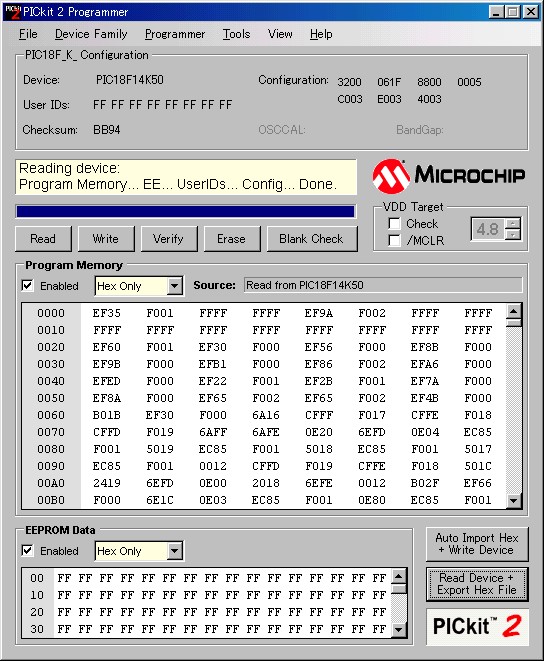Uncheck Program Memory Enabled checkbox
This screenshot has height=661, width=544.
point(27,286)
